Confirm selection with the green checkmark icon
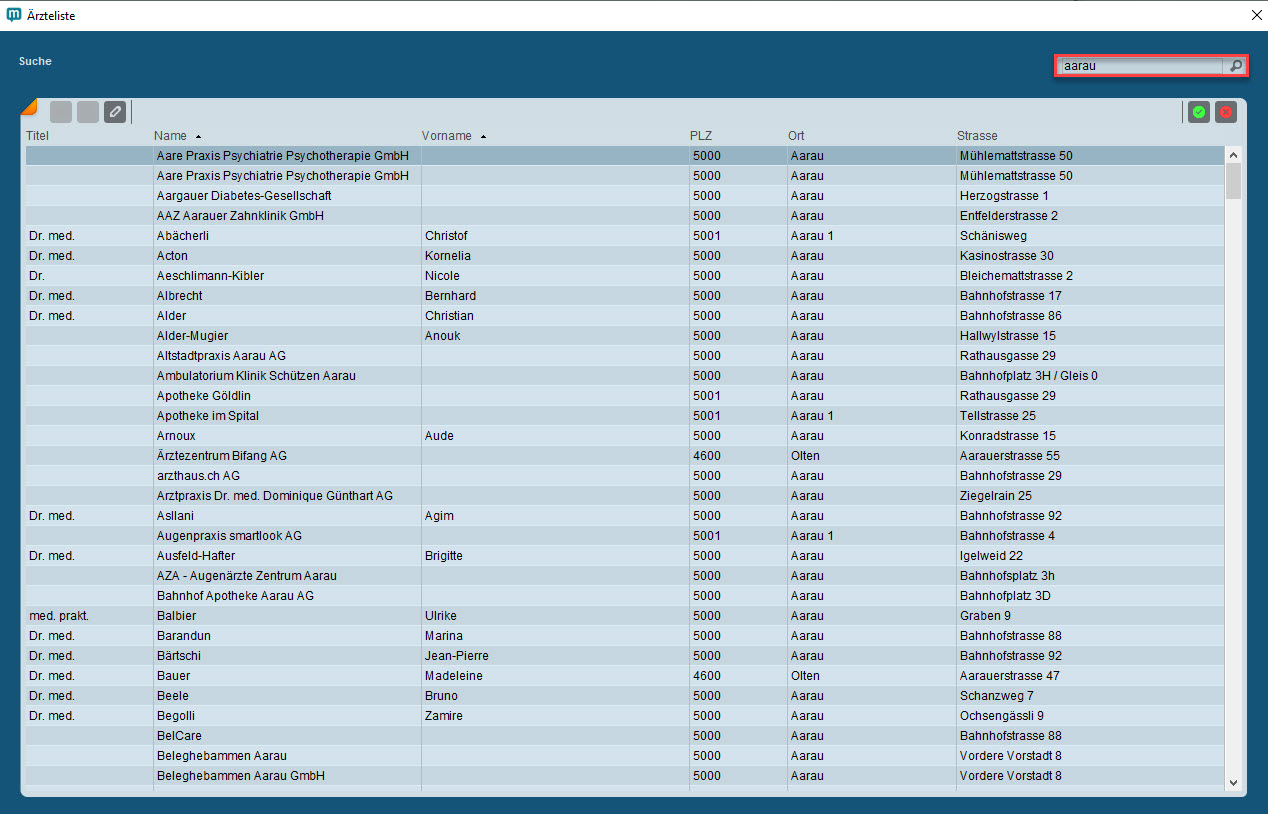 [1198, 112]
